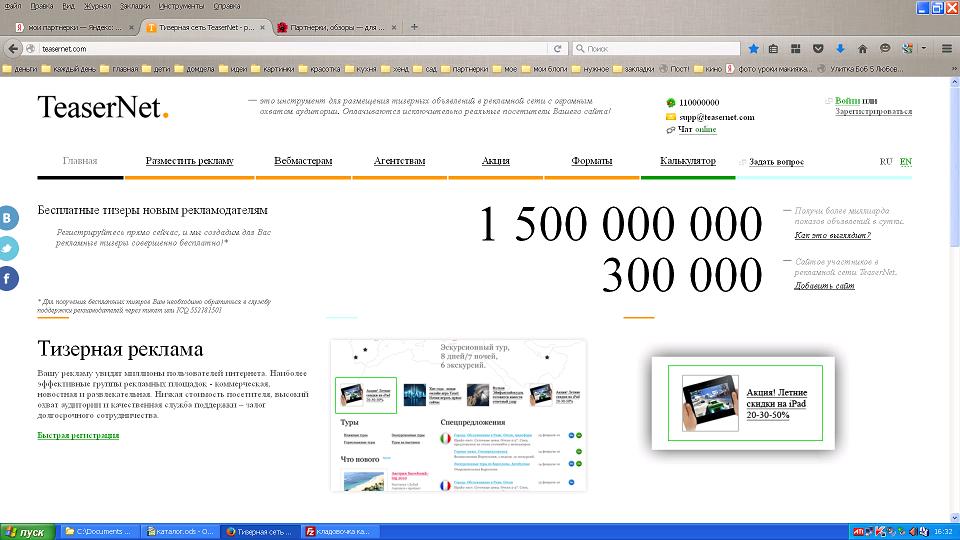960x540 pixels.
Task: Click the teaser layout example screenshot
Action: (458, 415)
